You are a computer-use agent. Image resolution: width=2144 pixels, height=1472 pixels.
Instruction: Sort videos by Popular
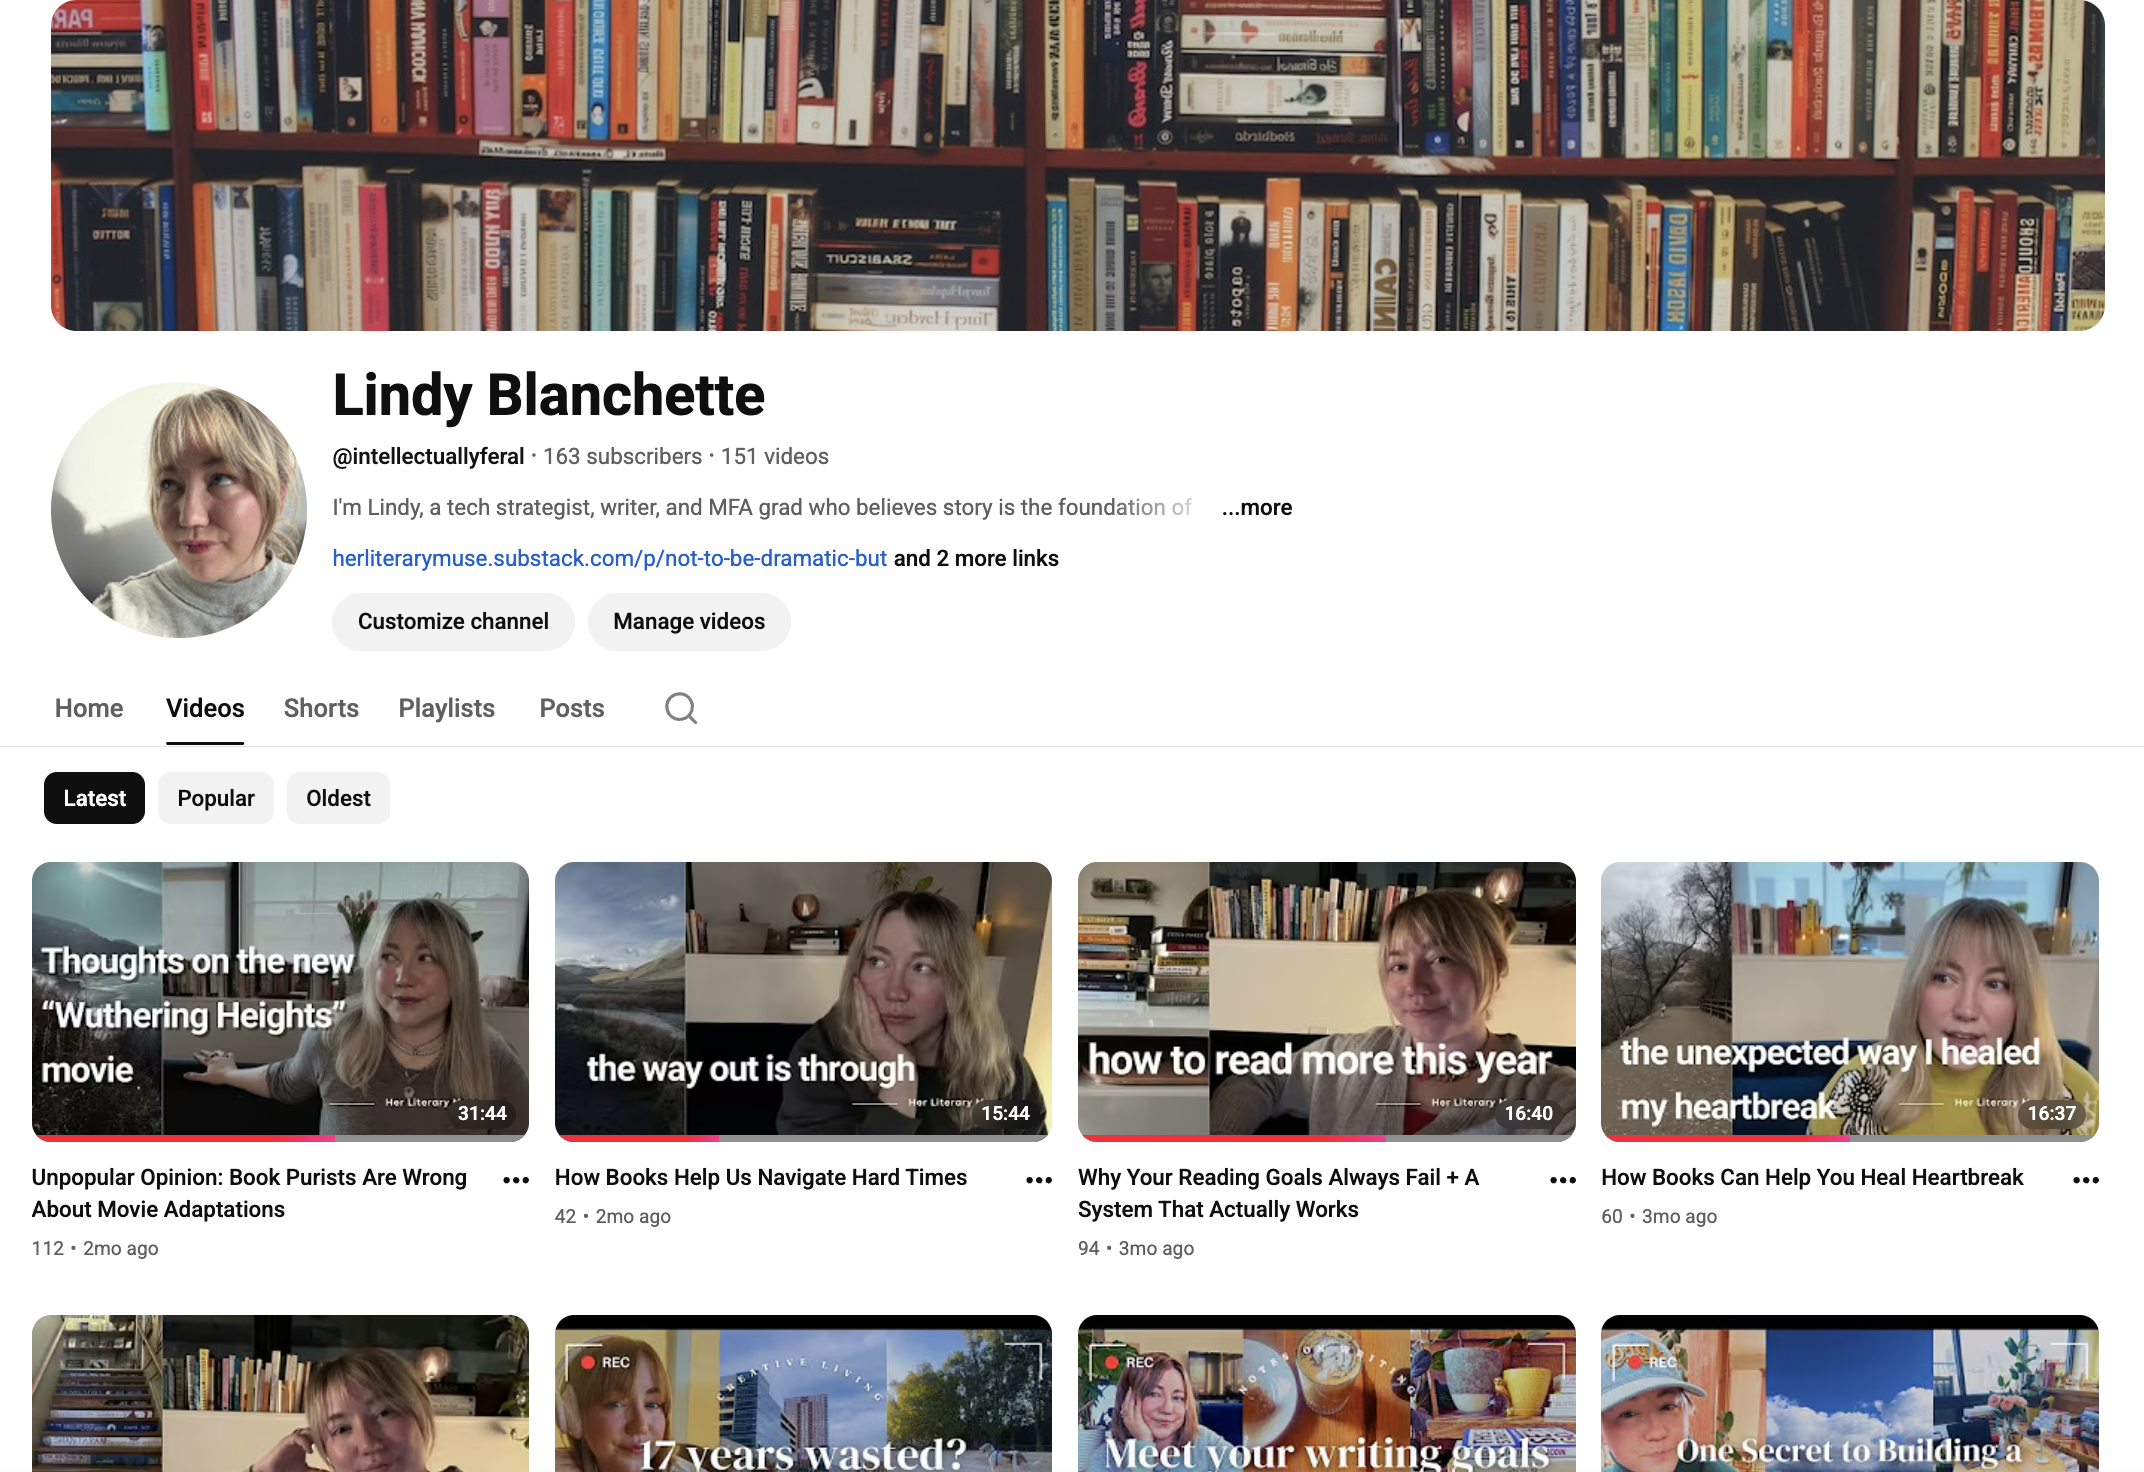pos(216,798)
